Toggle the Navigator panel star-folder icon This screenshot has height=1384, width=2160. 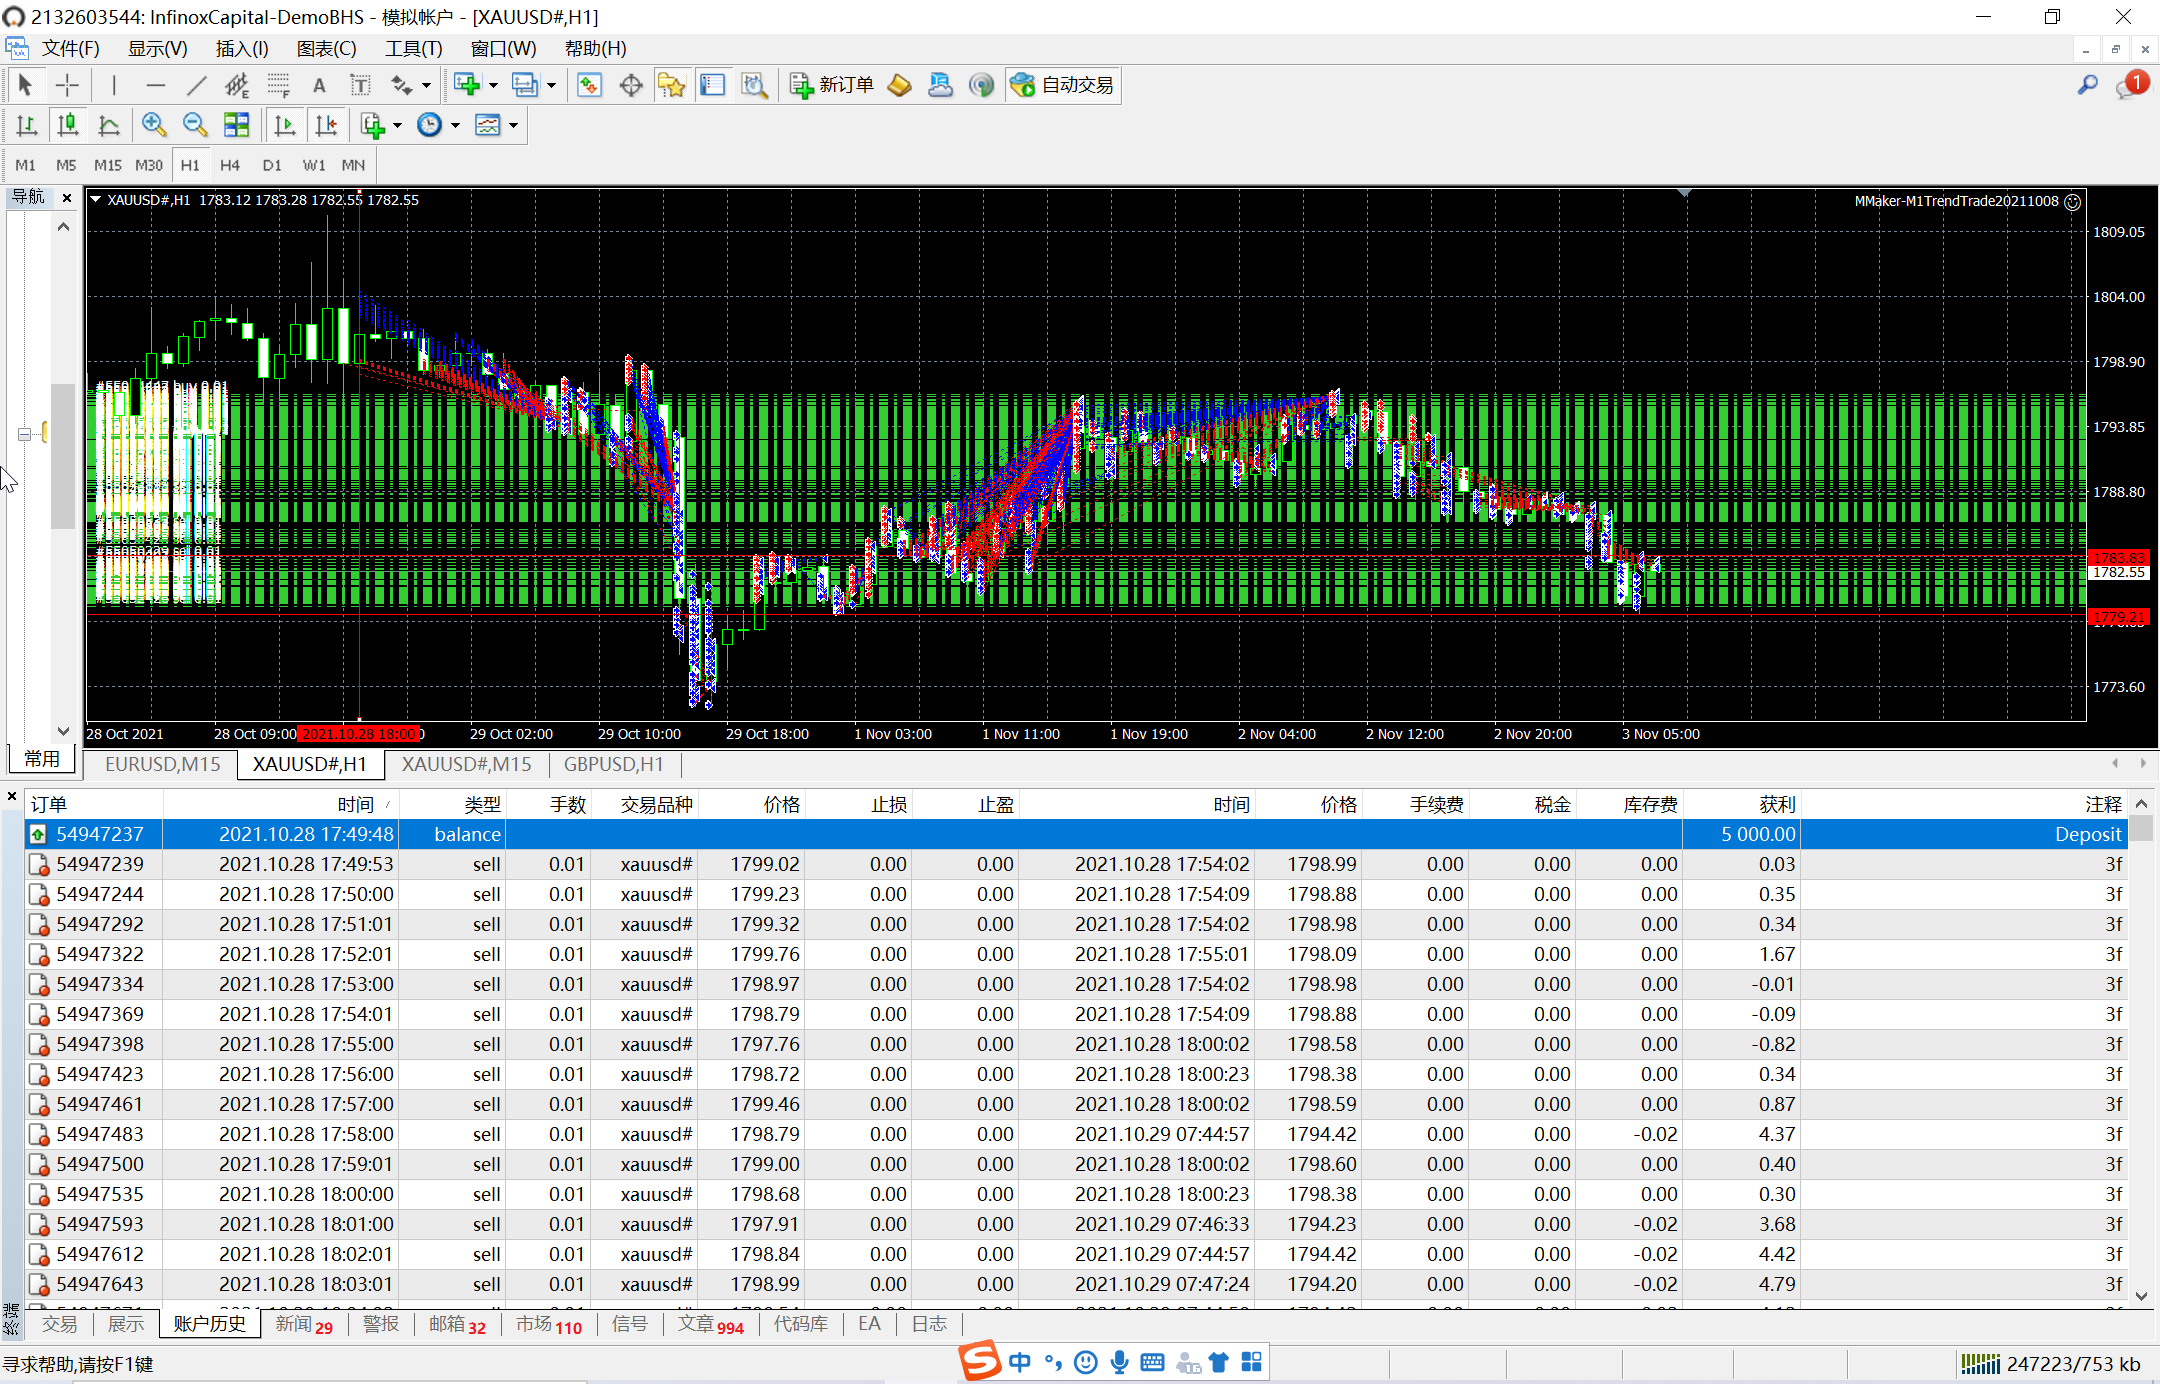coord(672,85)
